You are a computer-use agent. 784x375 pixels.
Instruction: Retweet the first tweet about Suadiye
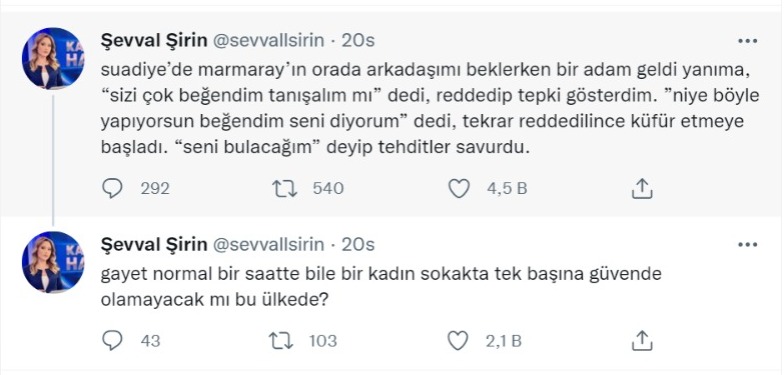[x=284, y=188]
